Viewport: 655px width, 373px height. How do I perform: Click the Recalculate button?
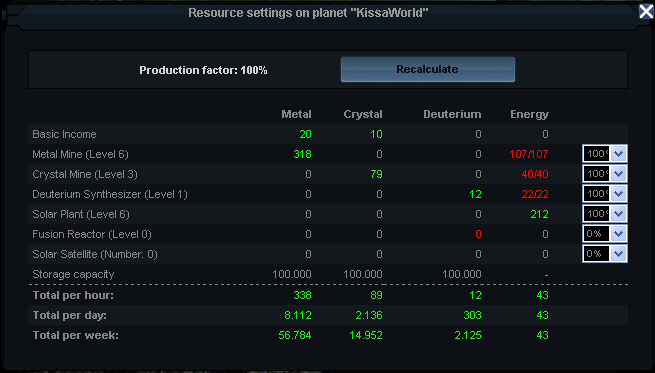428,69
